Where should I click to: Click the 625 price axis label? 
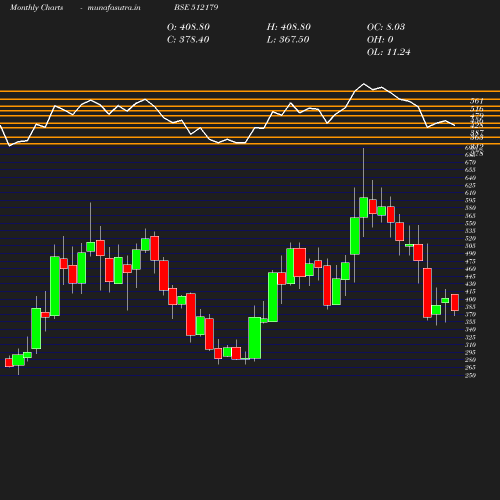[470, 185]
